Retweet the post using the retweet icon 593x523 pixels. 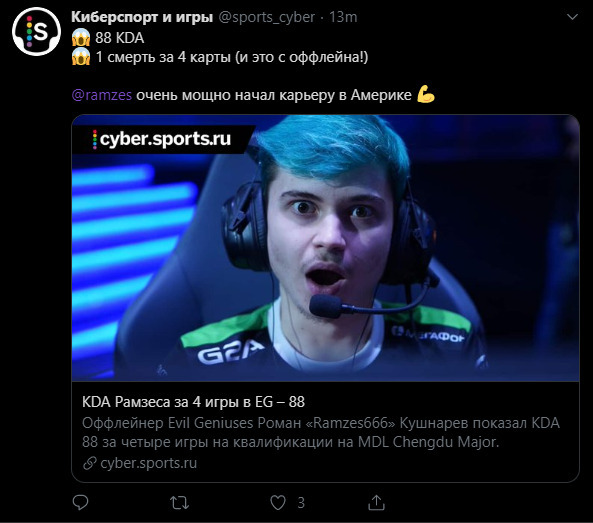179,503
